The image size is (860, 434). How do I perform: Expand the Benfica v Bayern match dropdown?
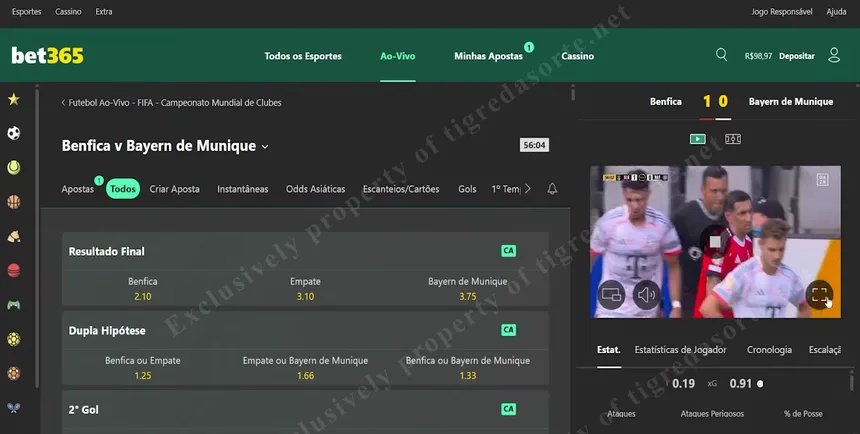265,146
